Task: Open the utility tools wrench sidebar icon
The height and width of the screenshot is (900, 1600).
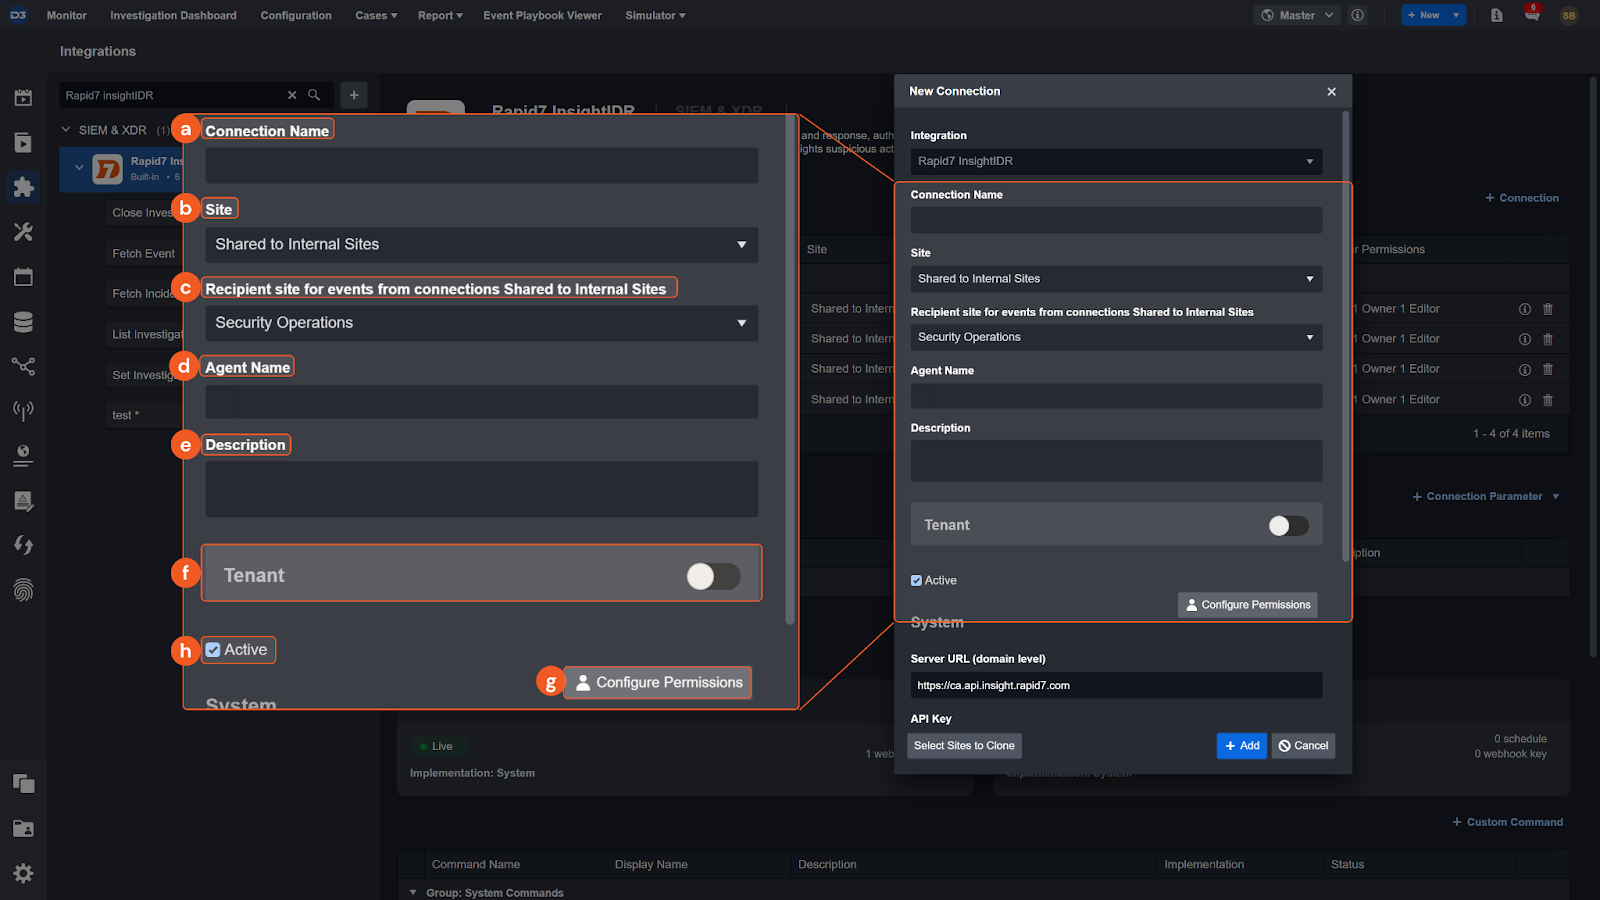Action: pos(23,232)
